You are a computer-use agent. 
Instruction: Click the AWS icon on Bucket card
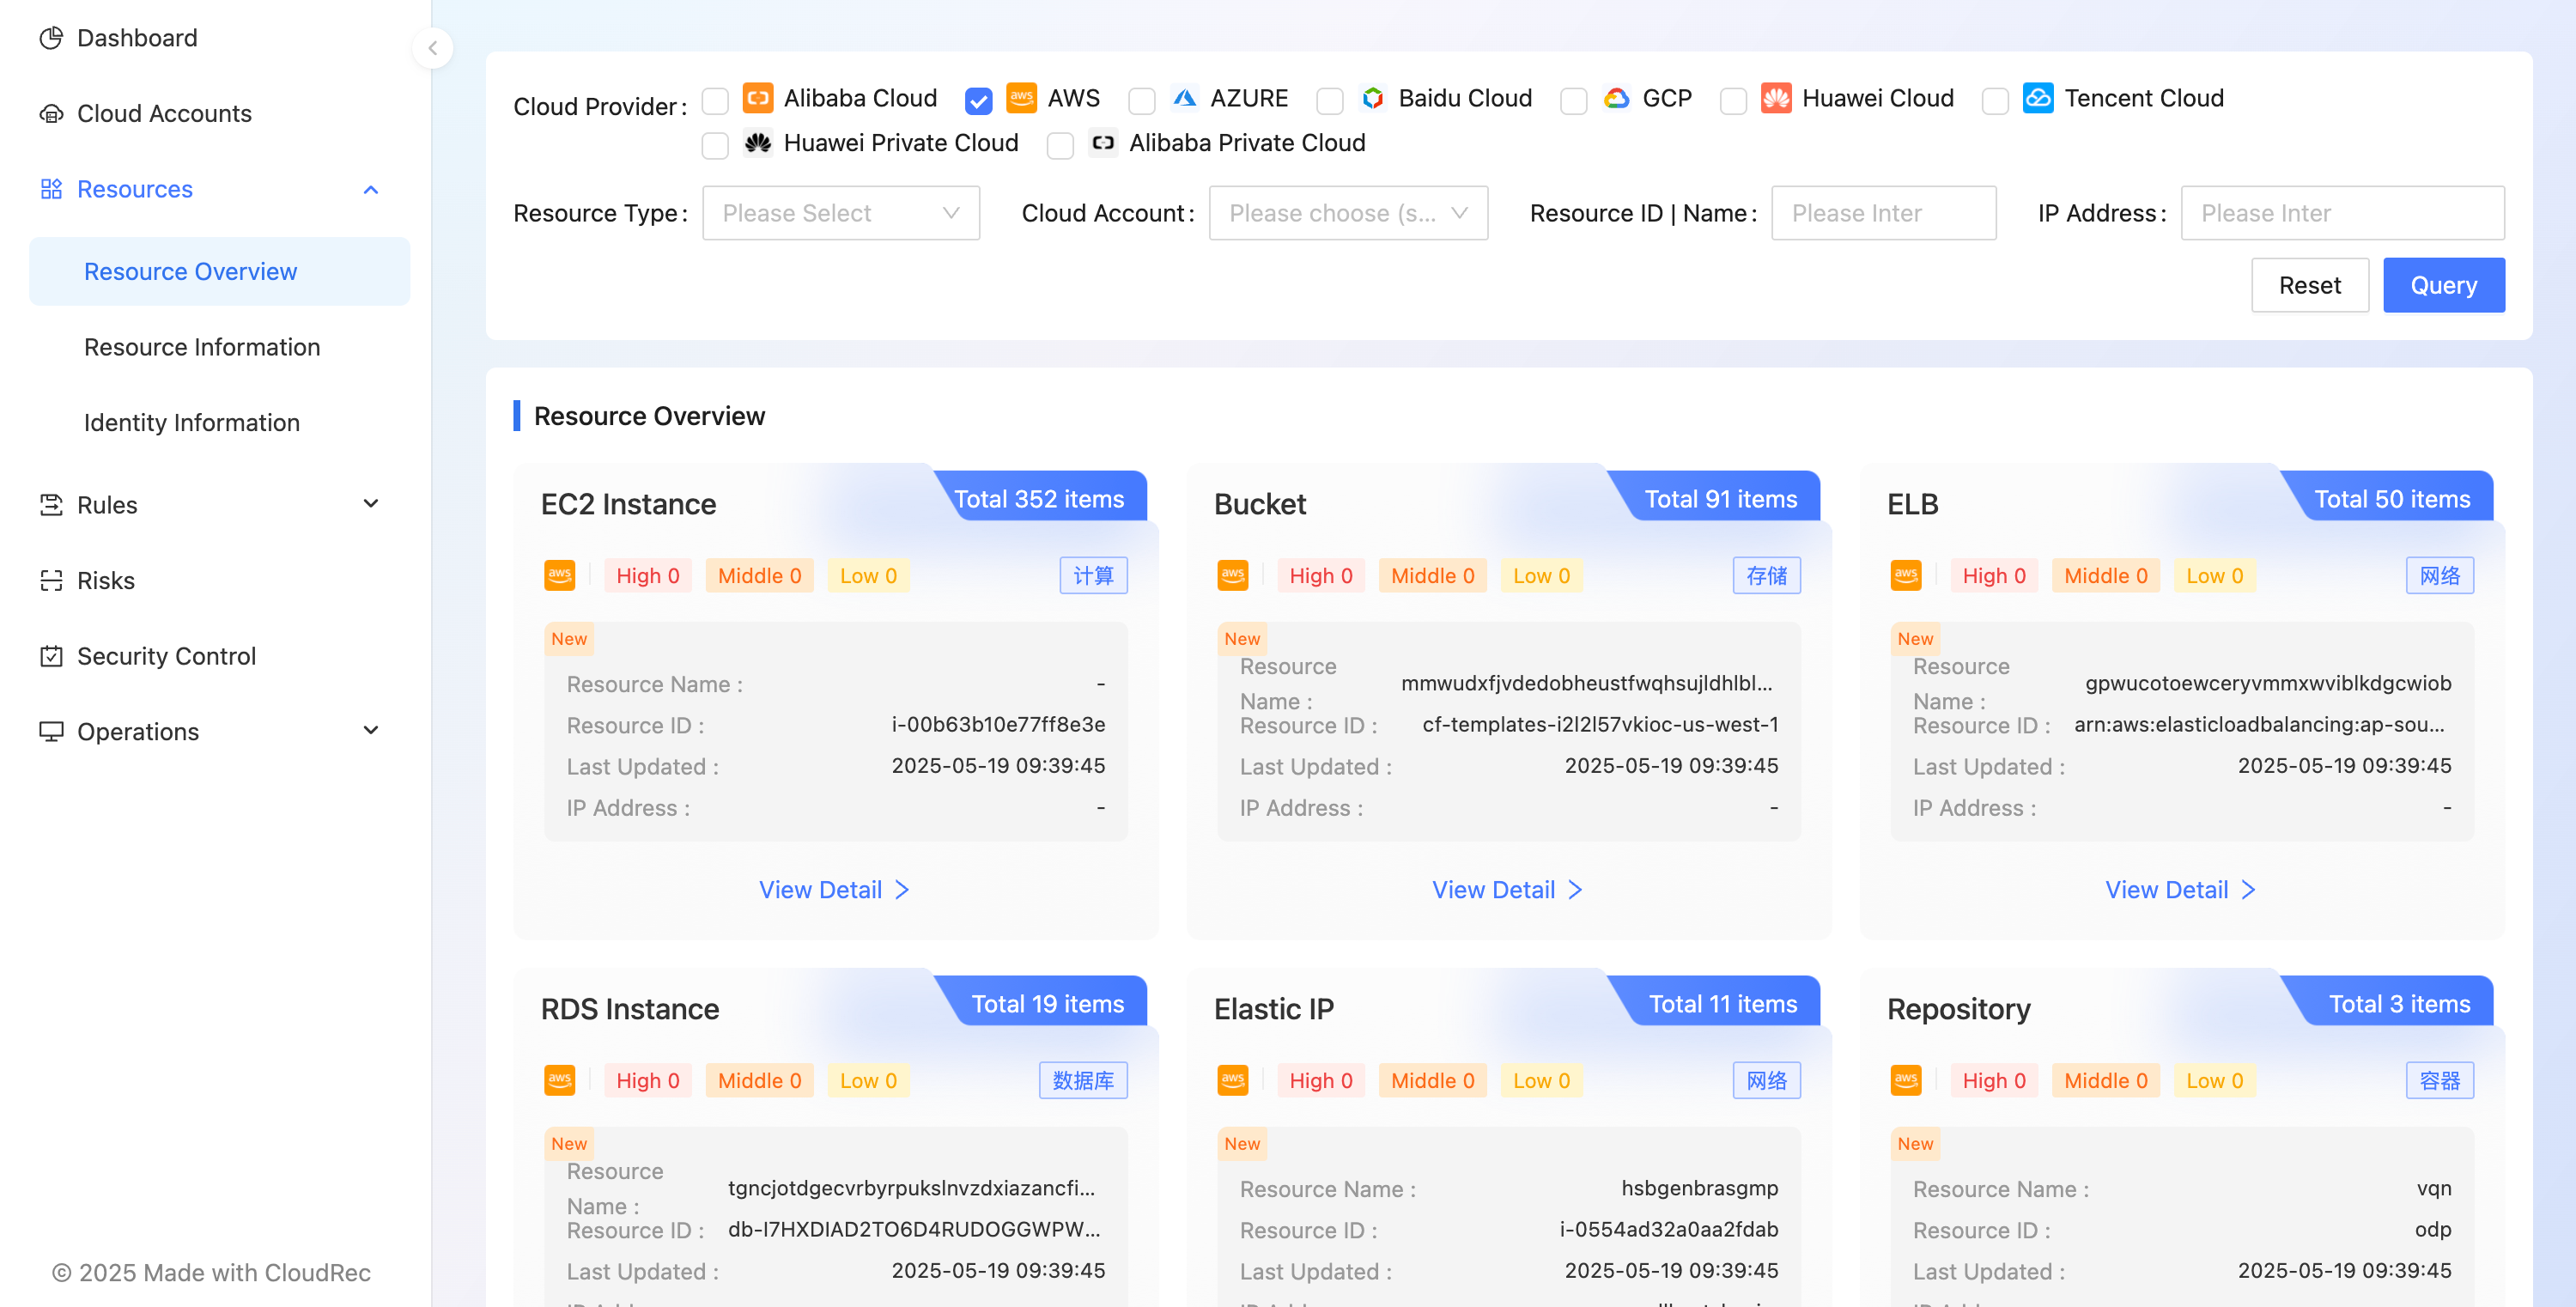click(1233, 575)
